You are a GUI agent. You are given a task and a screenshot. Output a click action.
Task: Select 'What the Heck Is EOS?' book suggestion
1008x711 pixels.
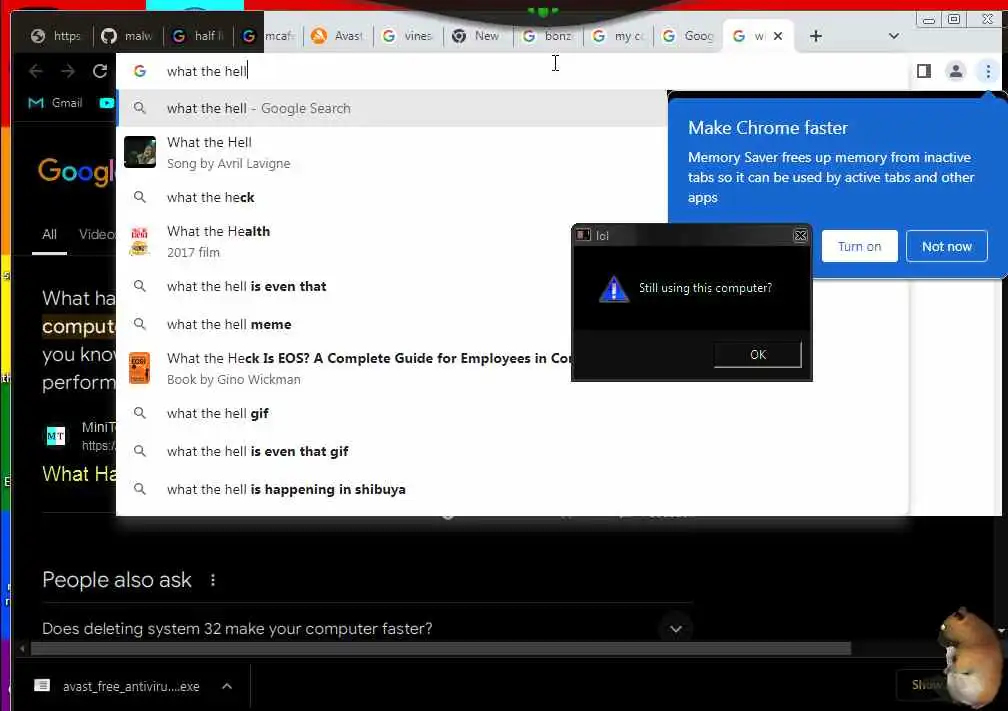coord(344,368)
